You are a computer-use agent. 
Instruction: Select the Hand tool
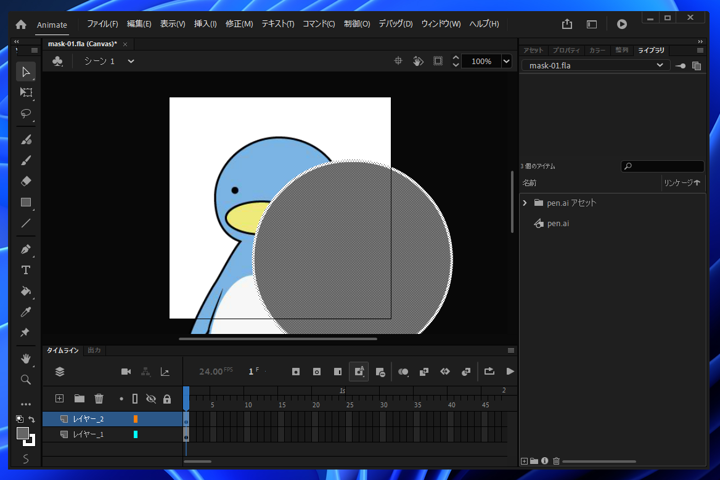tap(26, 359)
